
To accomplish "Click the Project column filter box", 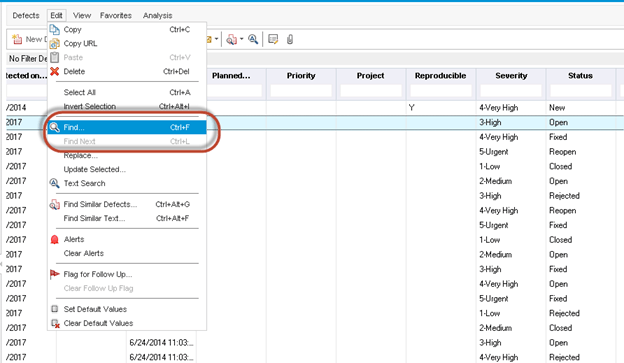I will tap(371, 91).
